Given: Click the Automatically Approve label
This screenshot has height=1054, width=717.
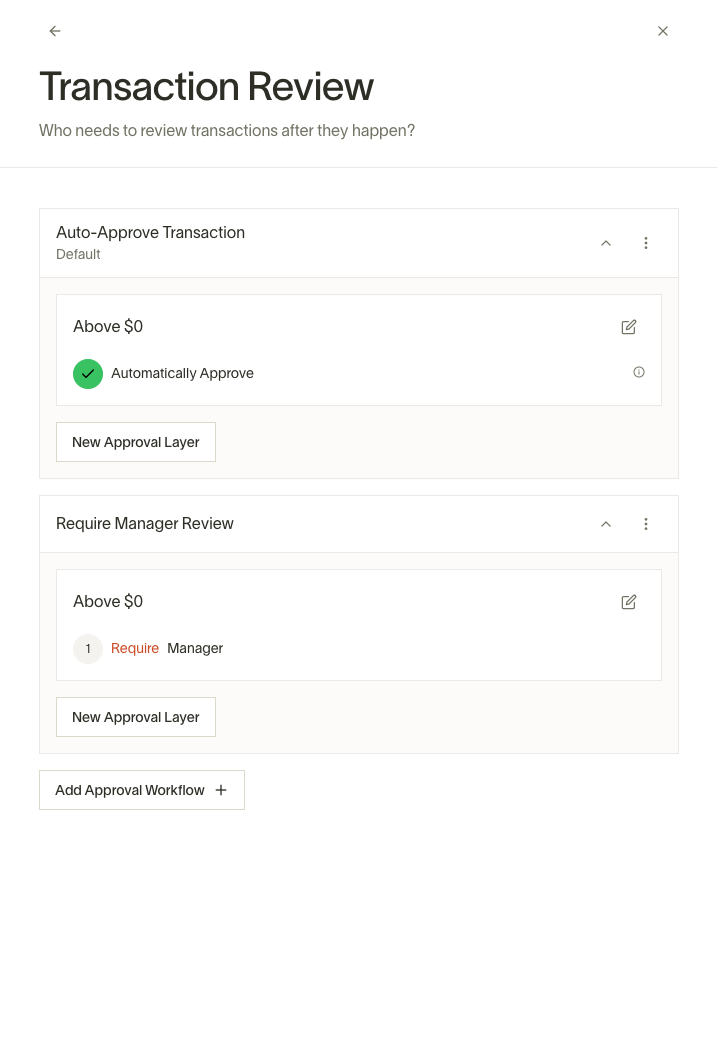Looking at the screenshot, I should (x=182, y=373).
